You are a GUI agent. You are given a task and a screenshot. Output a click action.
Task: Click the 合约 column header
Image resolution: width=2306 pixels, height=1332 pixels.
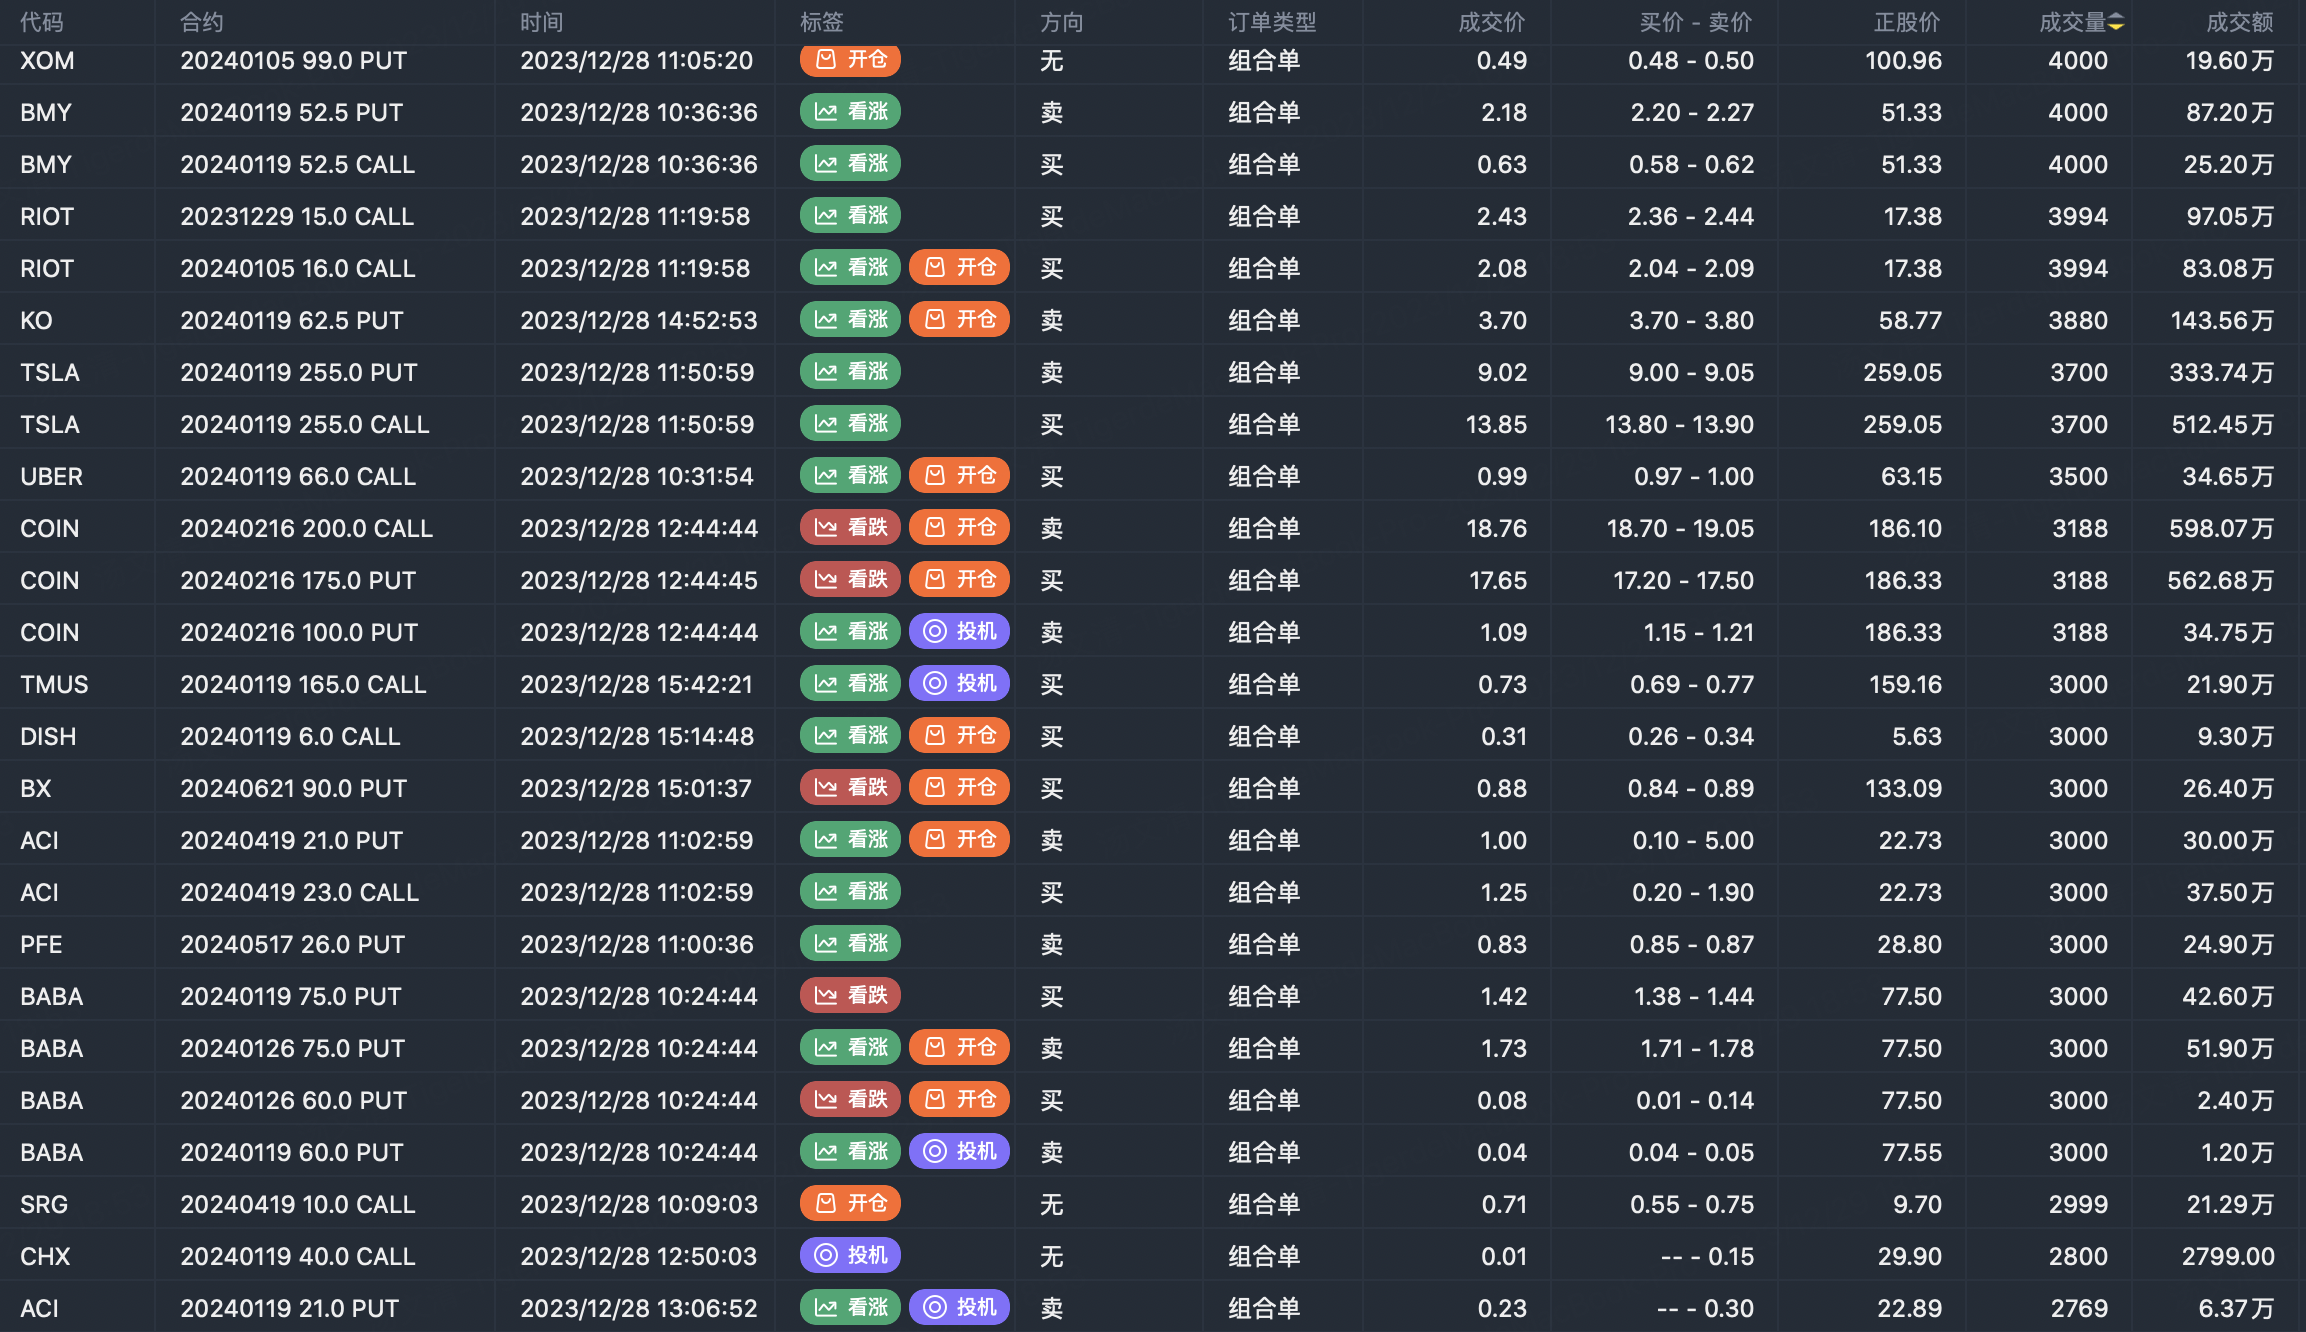click(x=202, y=22)
